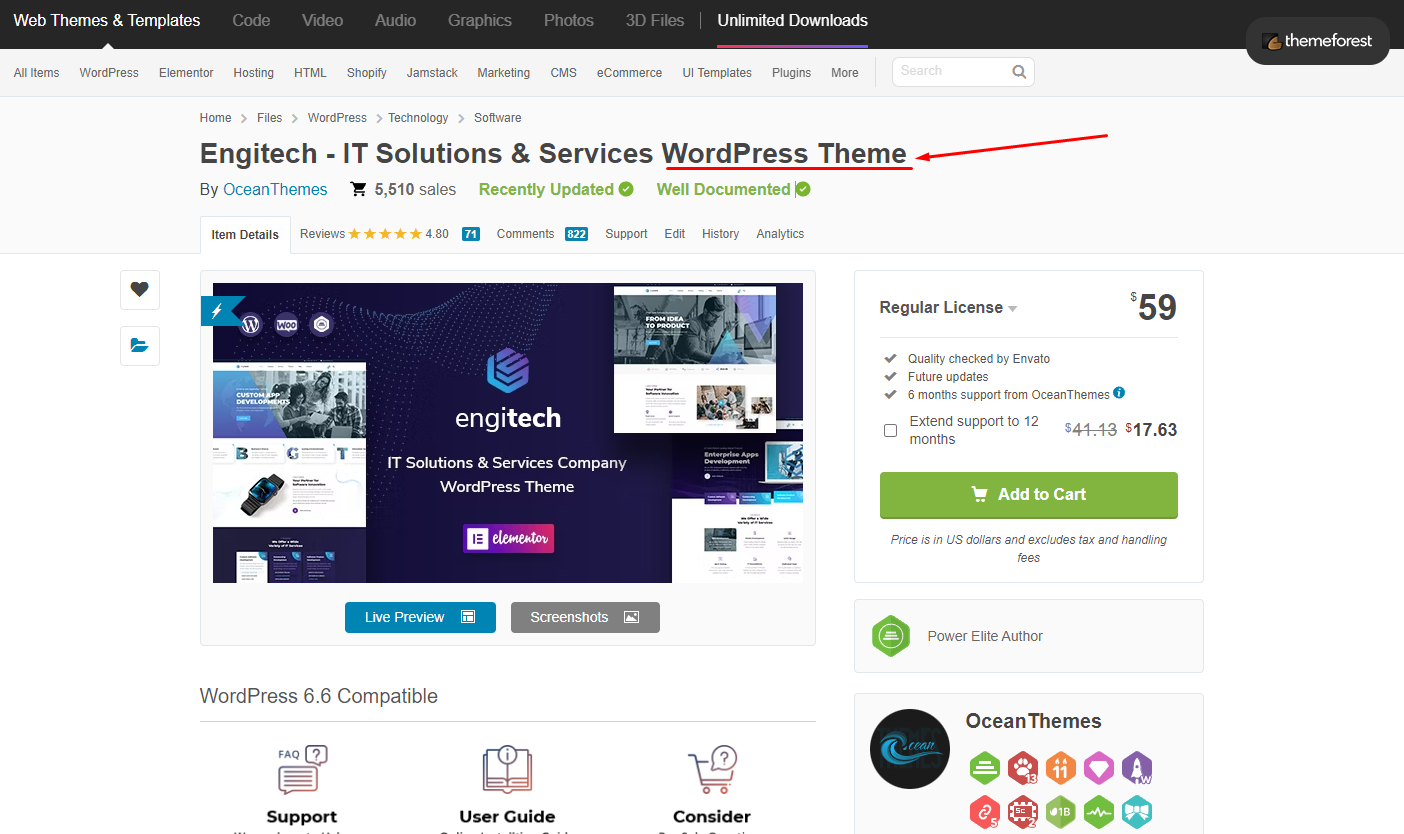Click the teal bow tie badge

click(x=1137, y=812)
